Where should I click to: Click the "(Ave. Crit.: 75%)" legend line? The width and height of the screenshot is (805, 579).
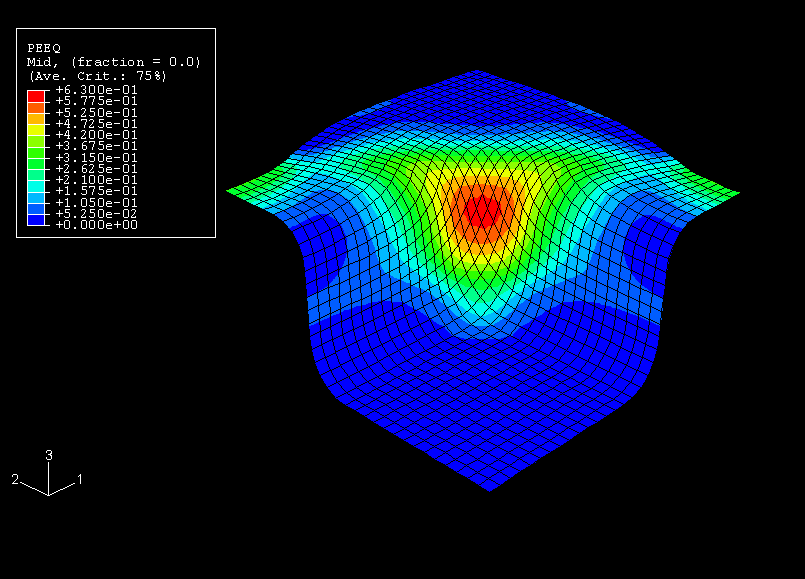click(98, 76)
